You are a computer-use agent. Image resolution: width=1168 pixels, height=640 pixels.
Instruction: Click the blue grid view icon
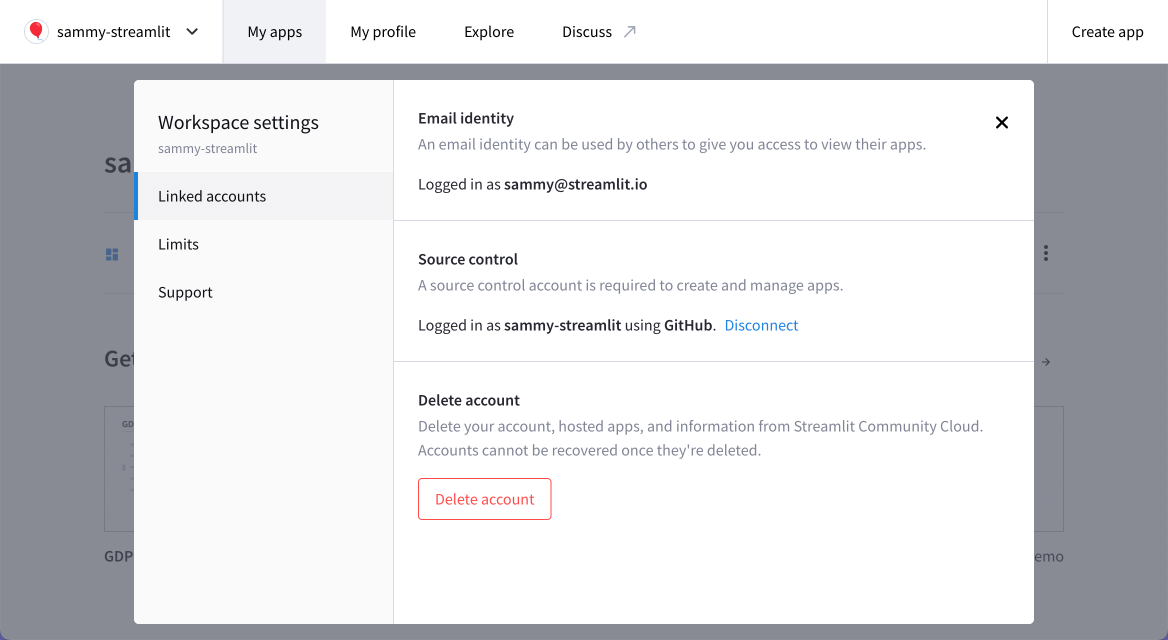(x=112, y=253)
